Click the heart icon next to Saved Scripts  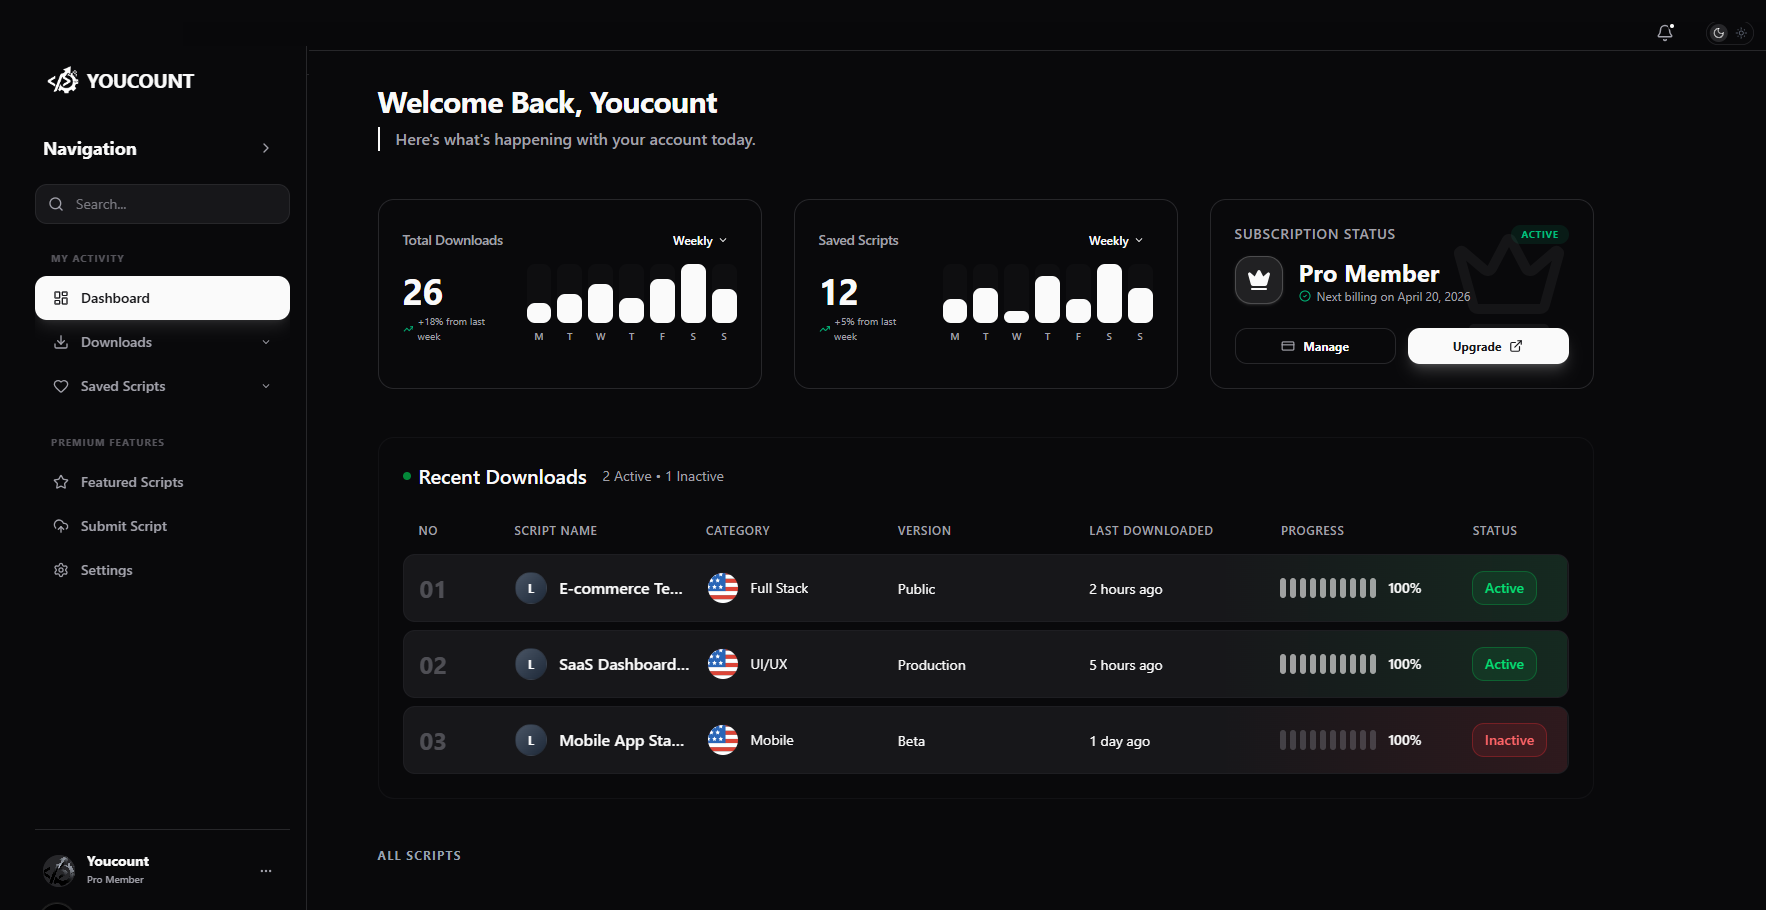tap(61, 385)
